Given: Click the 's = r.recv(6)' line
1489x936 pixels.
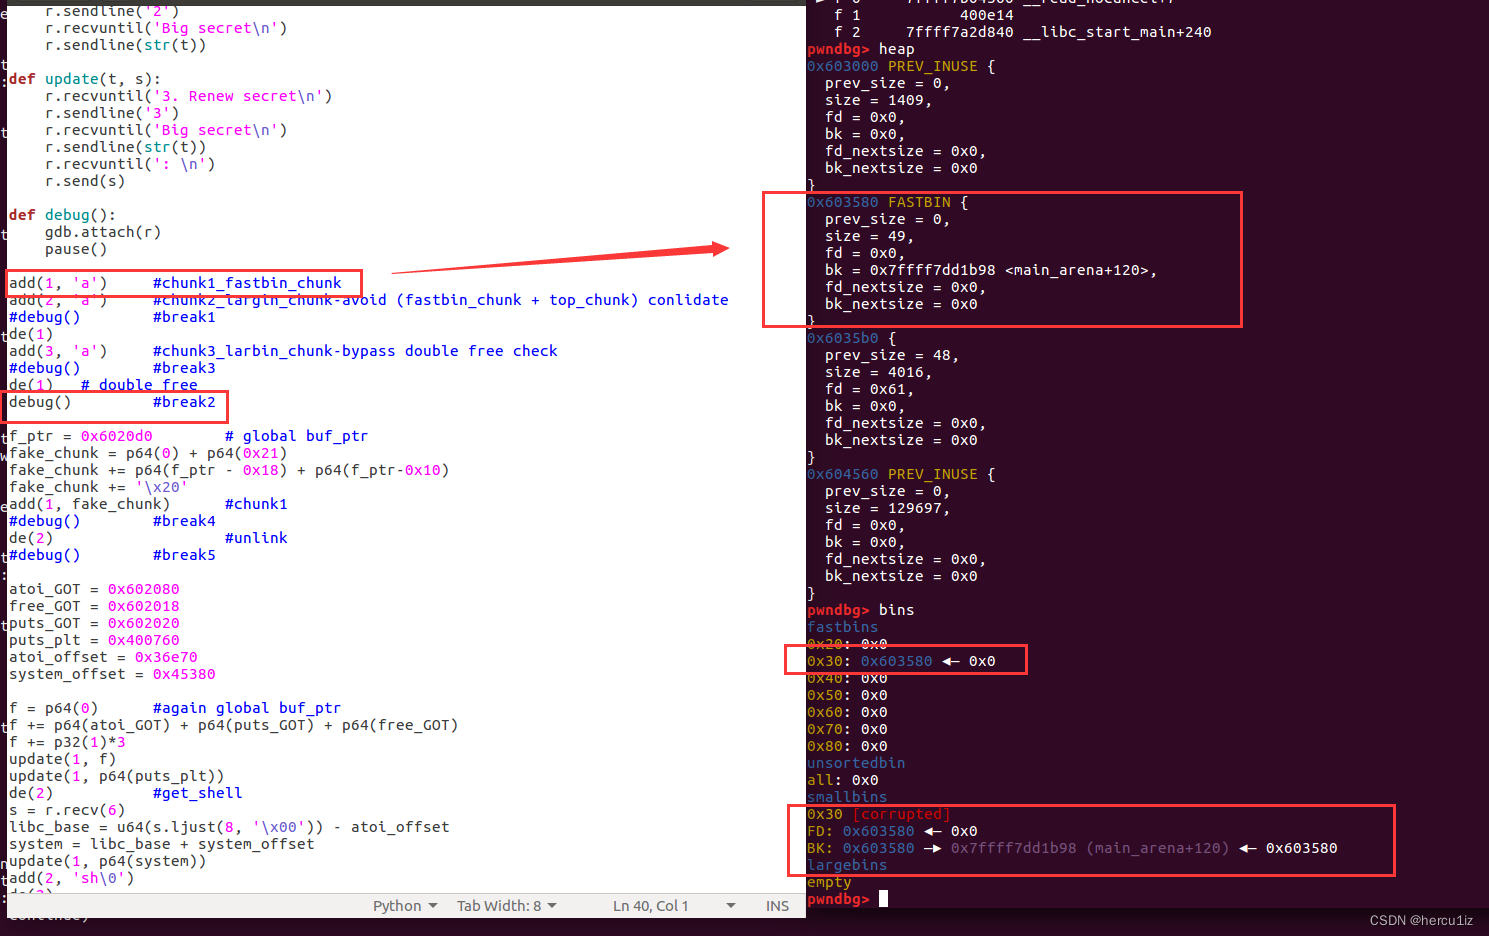Looking at the screenshot, I should click(67, 810).
